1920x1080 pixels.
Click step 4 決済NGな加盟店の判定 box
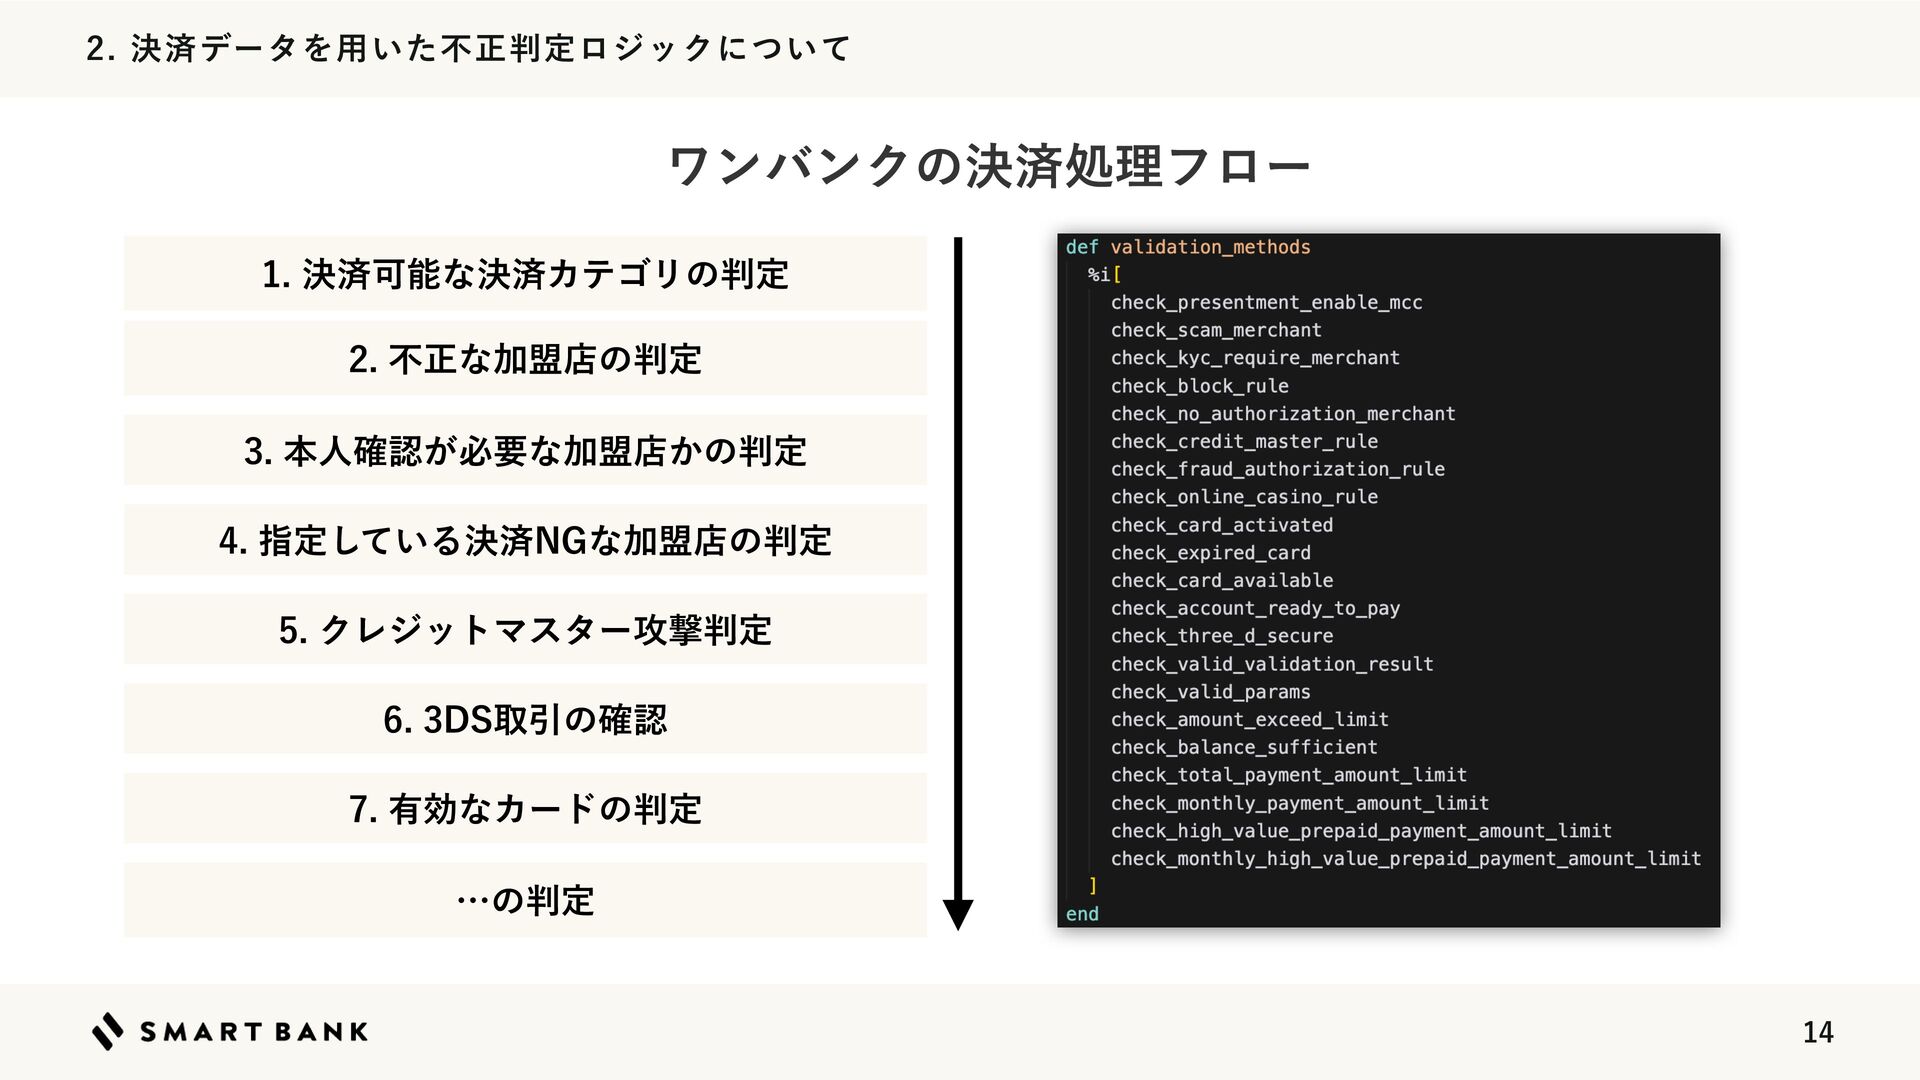tap(525, 540)
